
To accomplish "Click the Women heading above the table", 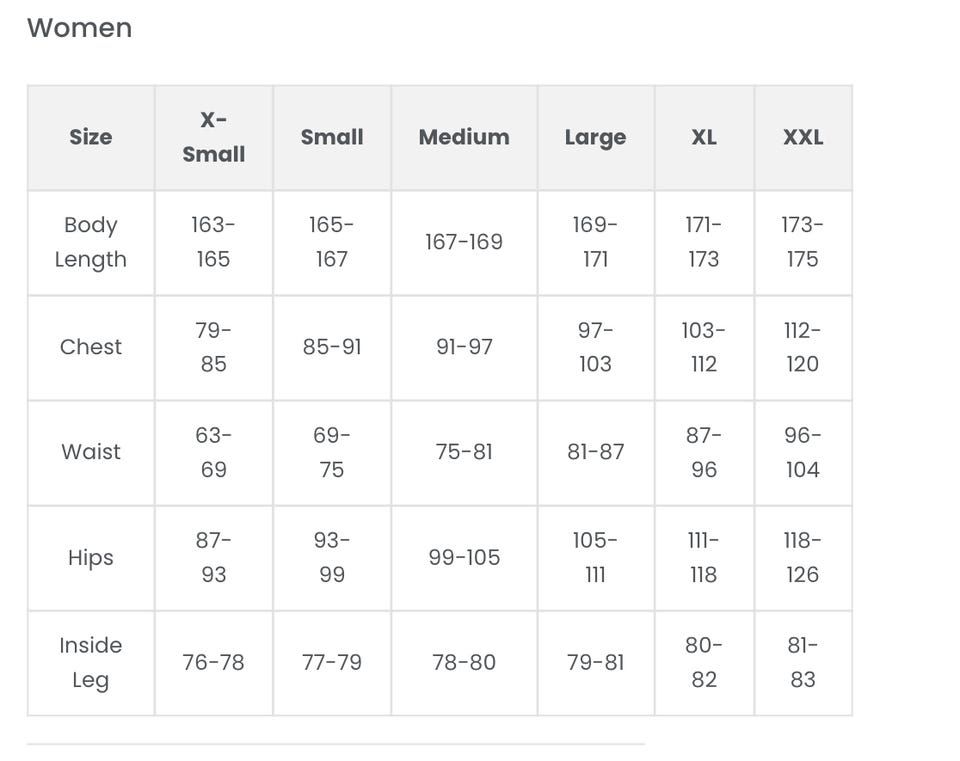I will pos(79,28).
